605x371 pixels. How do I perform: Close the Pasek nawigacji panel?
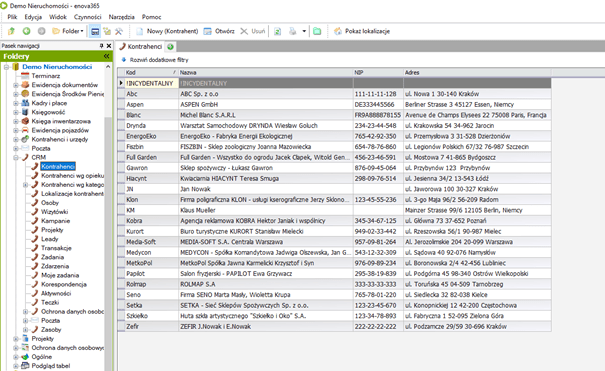(x=109, y=46)
